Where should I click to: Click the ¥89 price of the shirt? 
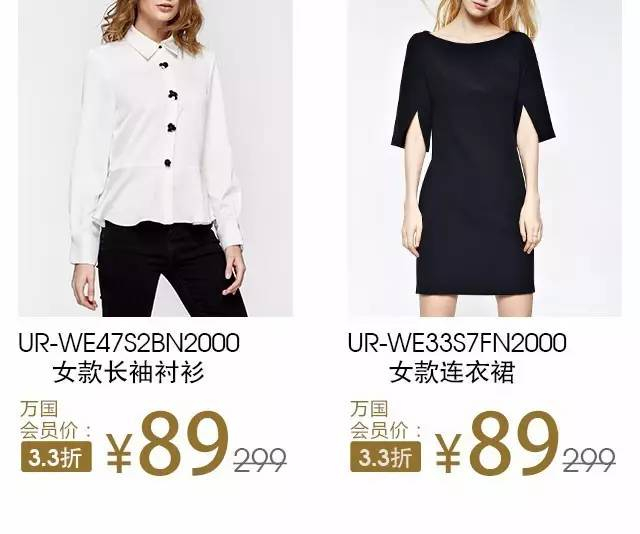tap(167, 444)
